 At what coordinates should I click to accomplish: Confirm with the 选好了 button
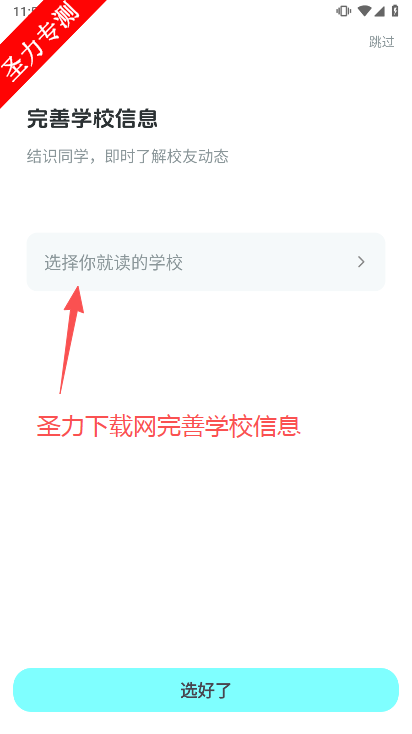tap(206, 690)
